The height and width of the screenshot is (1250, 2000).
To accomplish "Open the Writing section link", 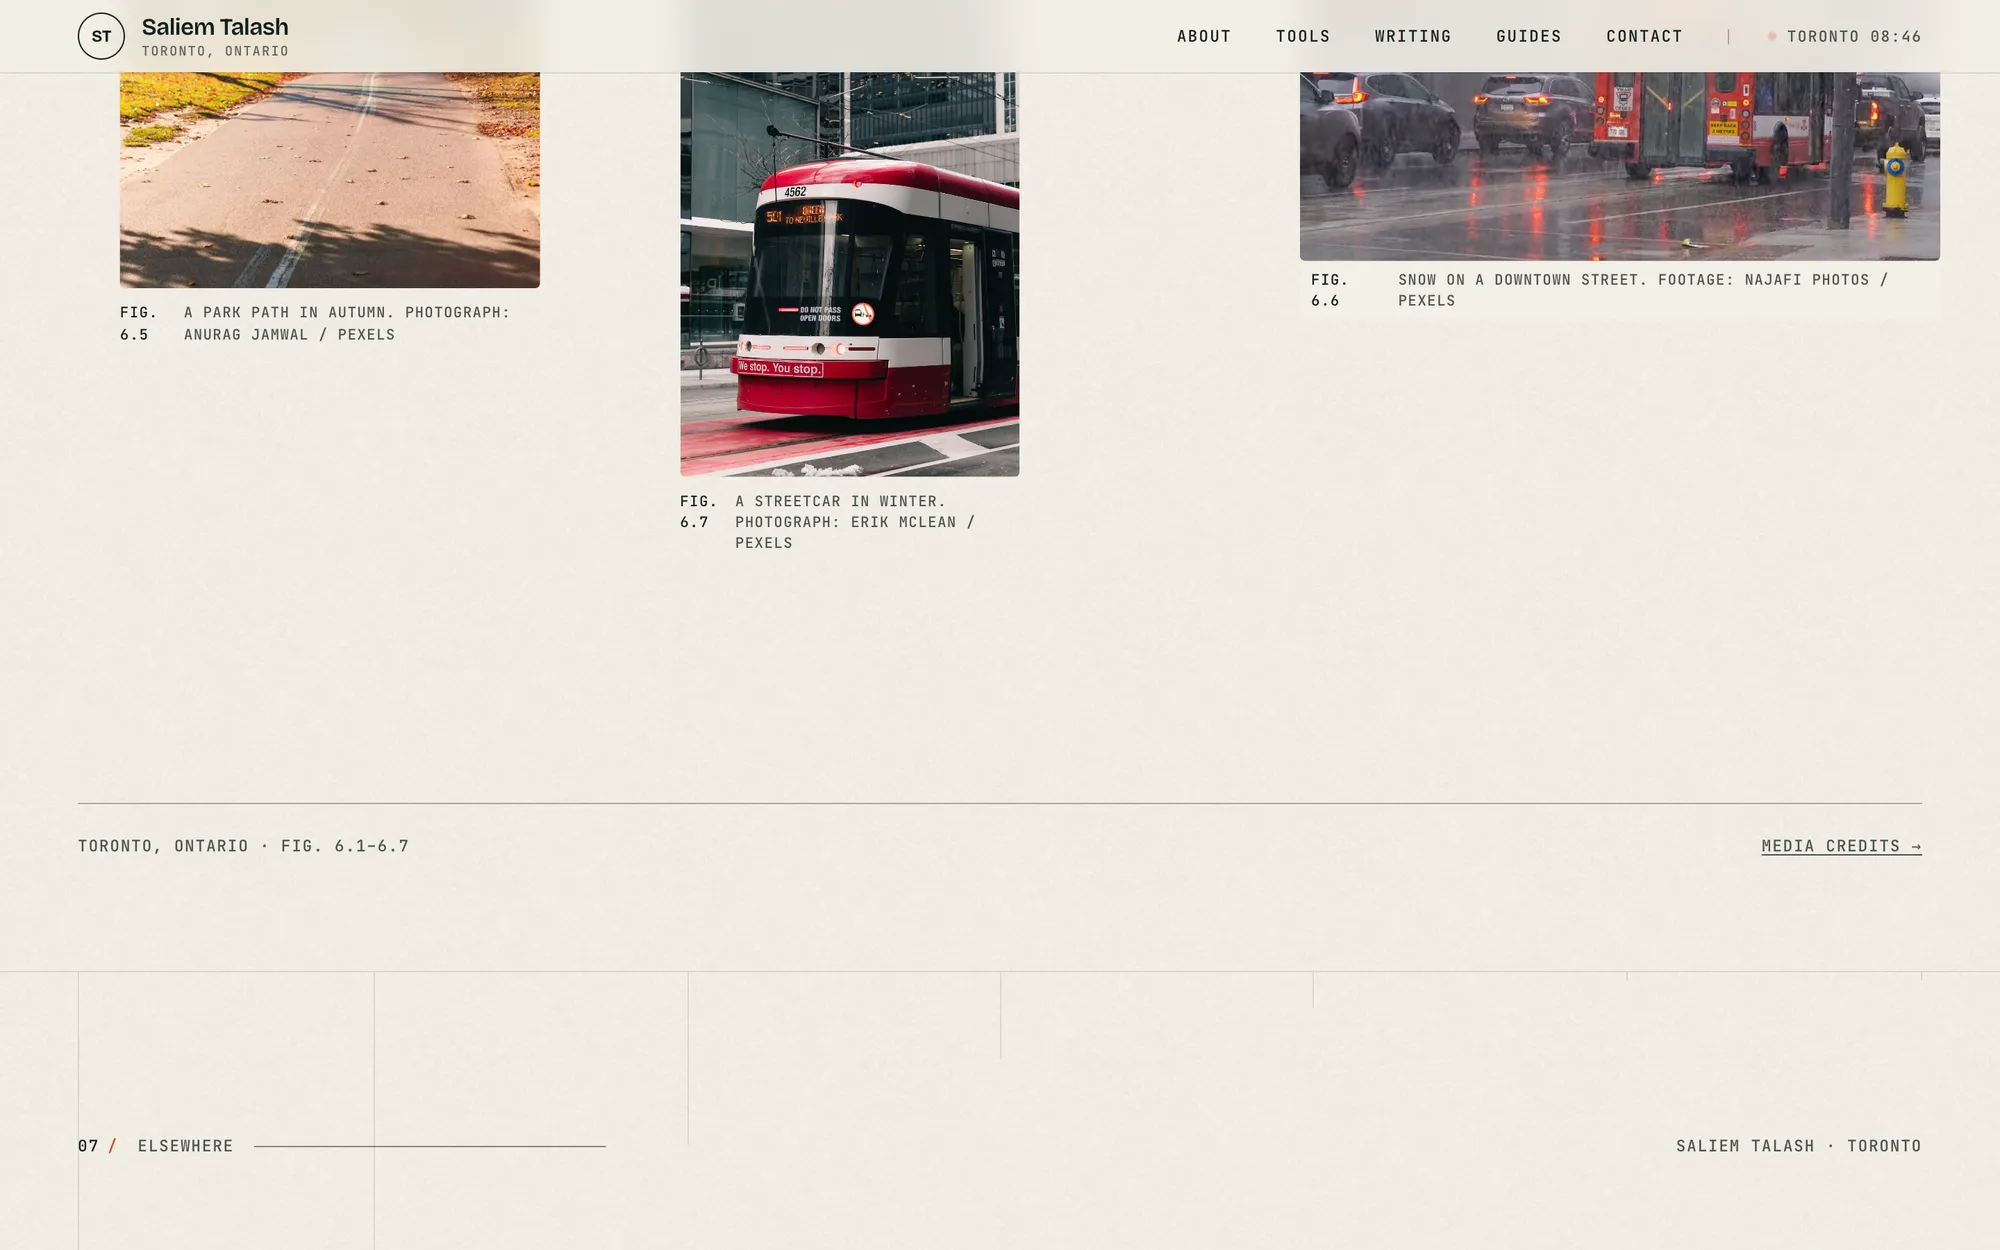I will [x=1413, y=36].
